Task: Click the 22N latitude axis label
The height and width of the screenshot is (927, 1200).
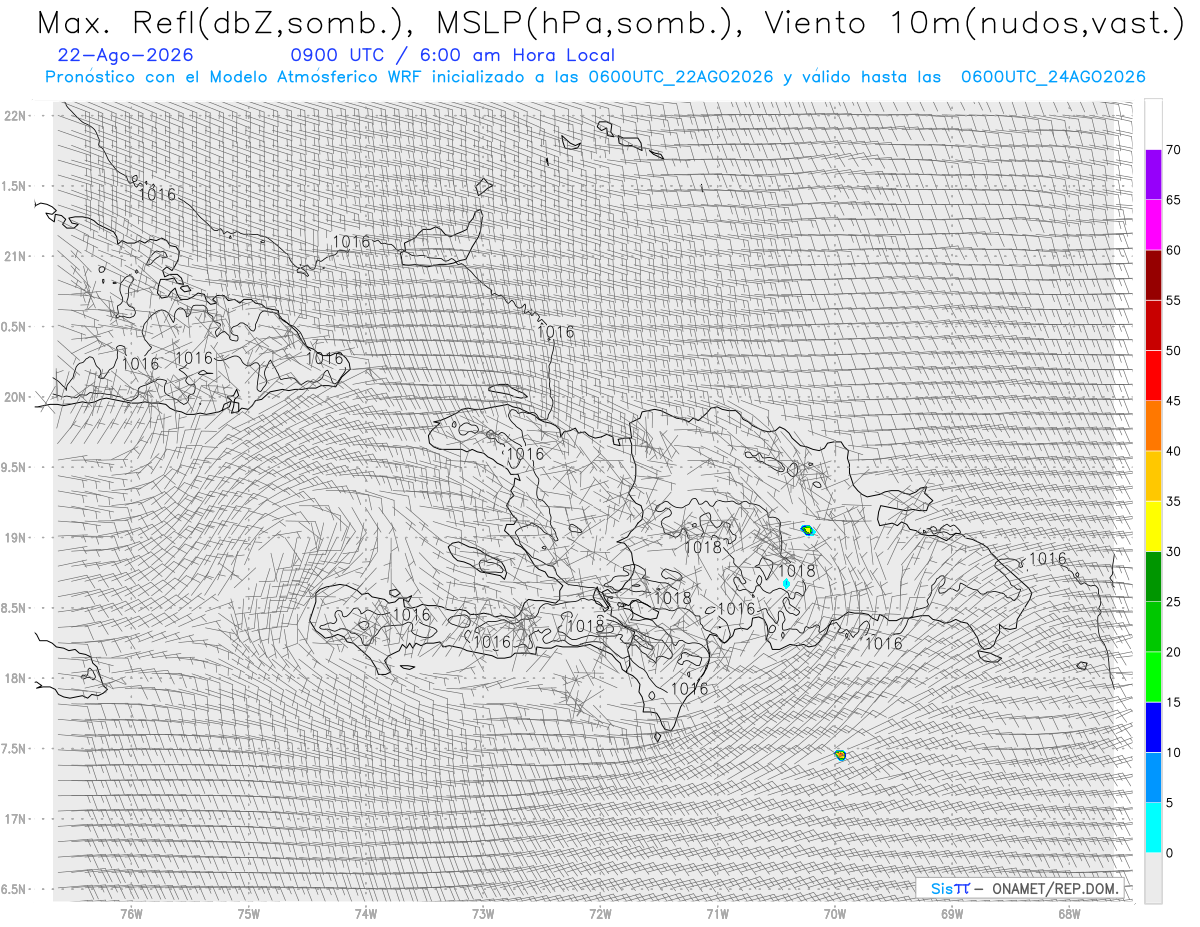Action: (x=15, y=115)
